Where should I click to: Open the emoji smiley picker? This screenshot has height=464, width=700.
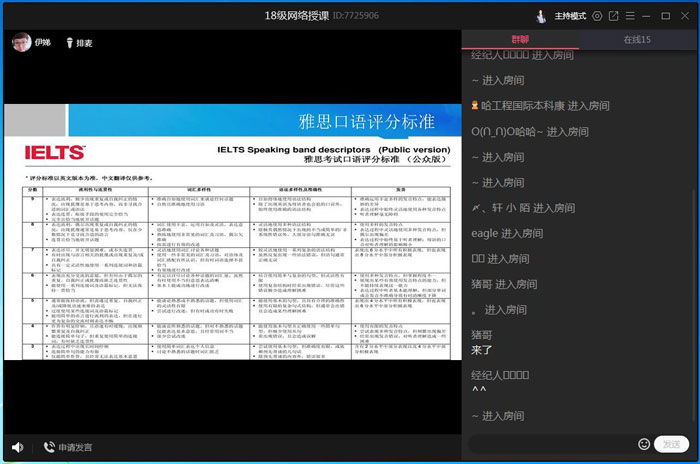[644, 444]
